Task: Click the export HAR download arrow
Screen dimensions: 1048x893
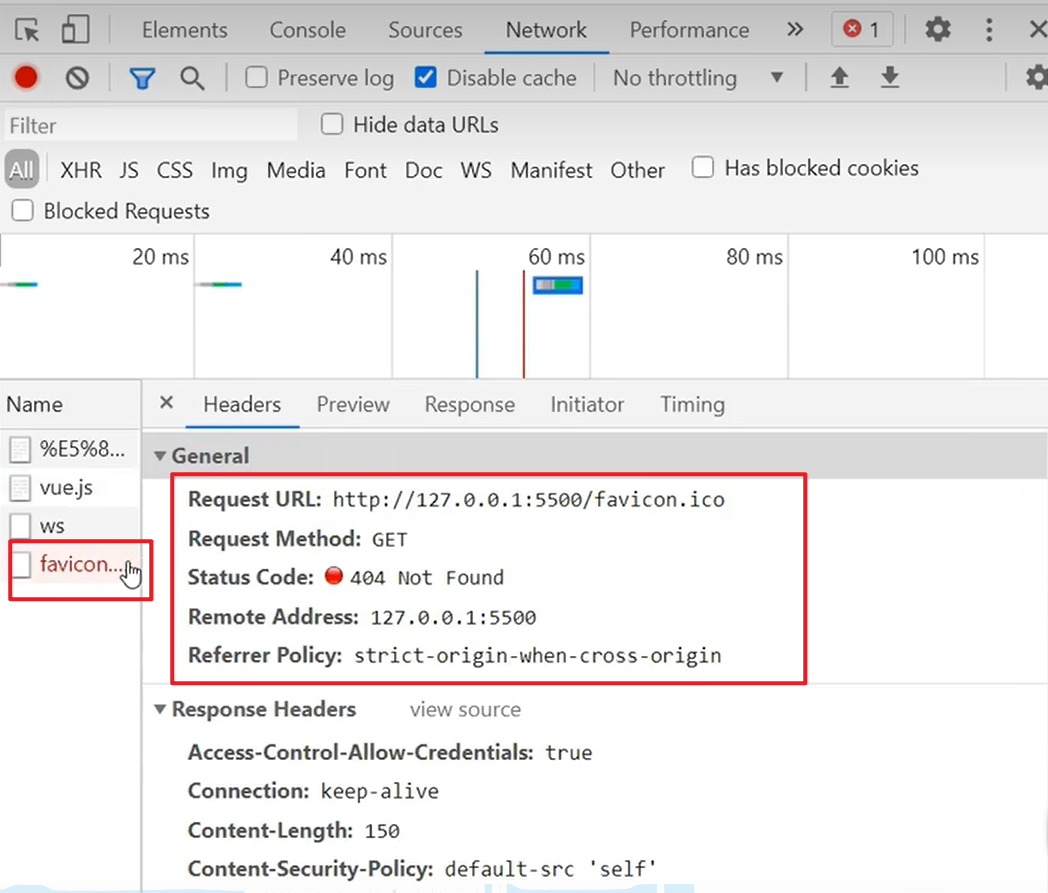Action: pos(890,78)
